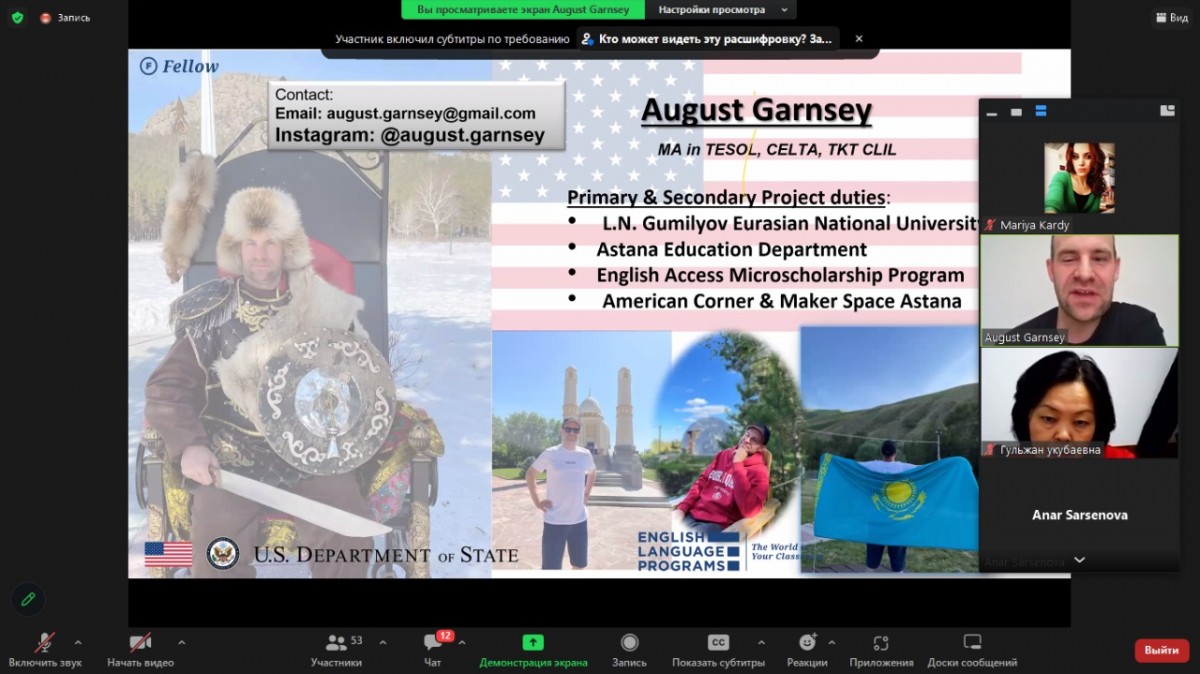Select Mariya Kardy's video thumbnail

click(x=1079, y=178)
